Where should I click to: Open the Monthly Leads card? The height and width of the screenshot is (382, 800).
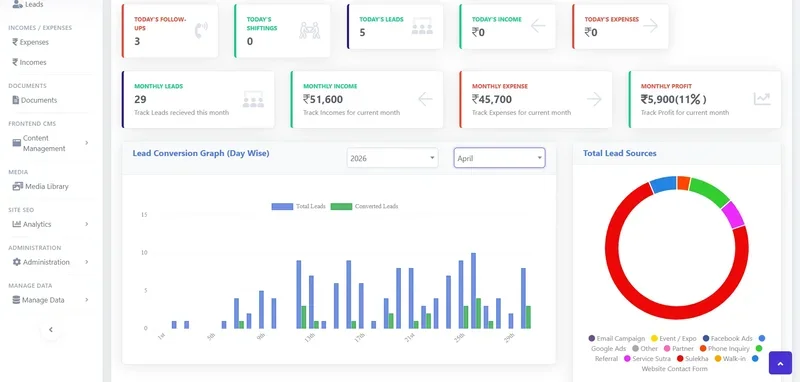coord(198,99)
